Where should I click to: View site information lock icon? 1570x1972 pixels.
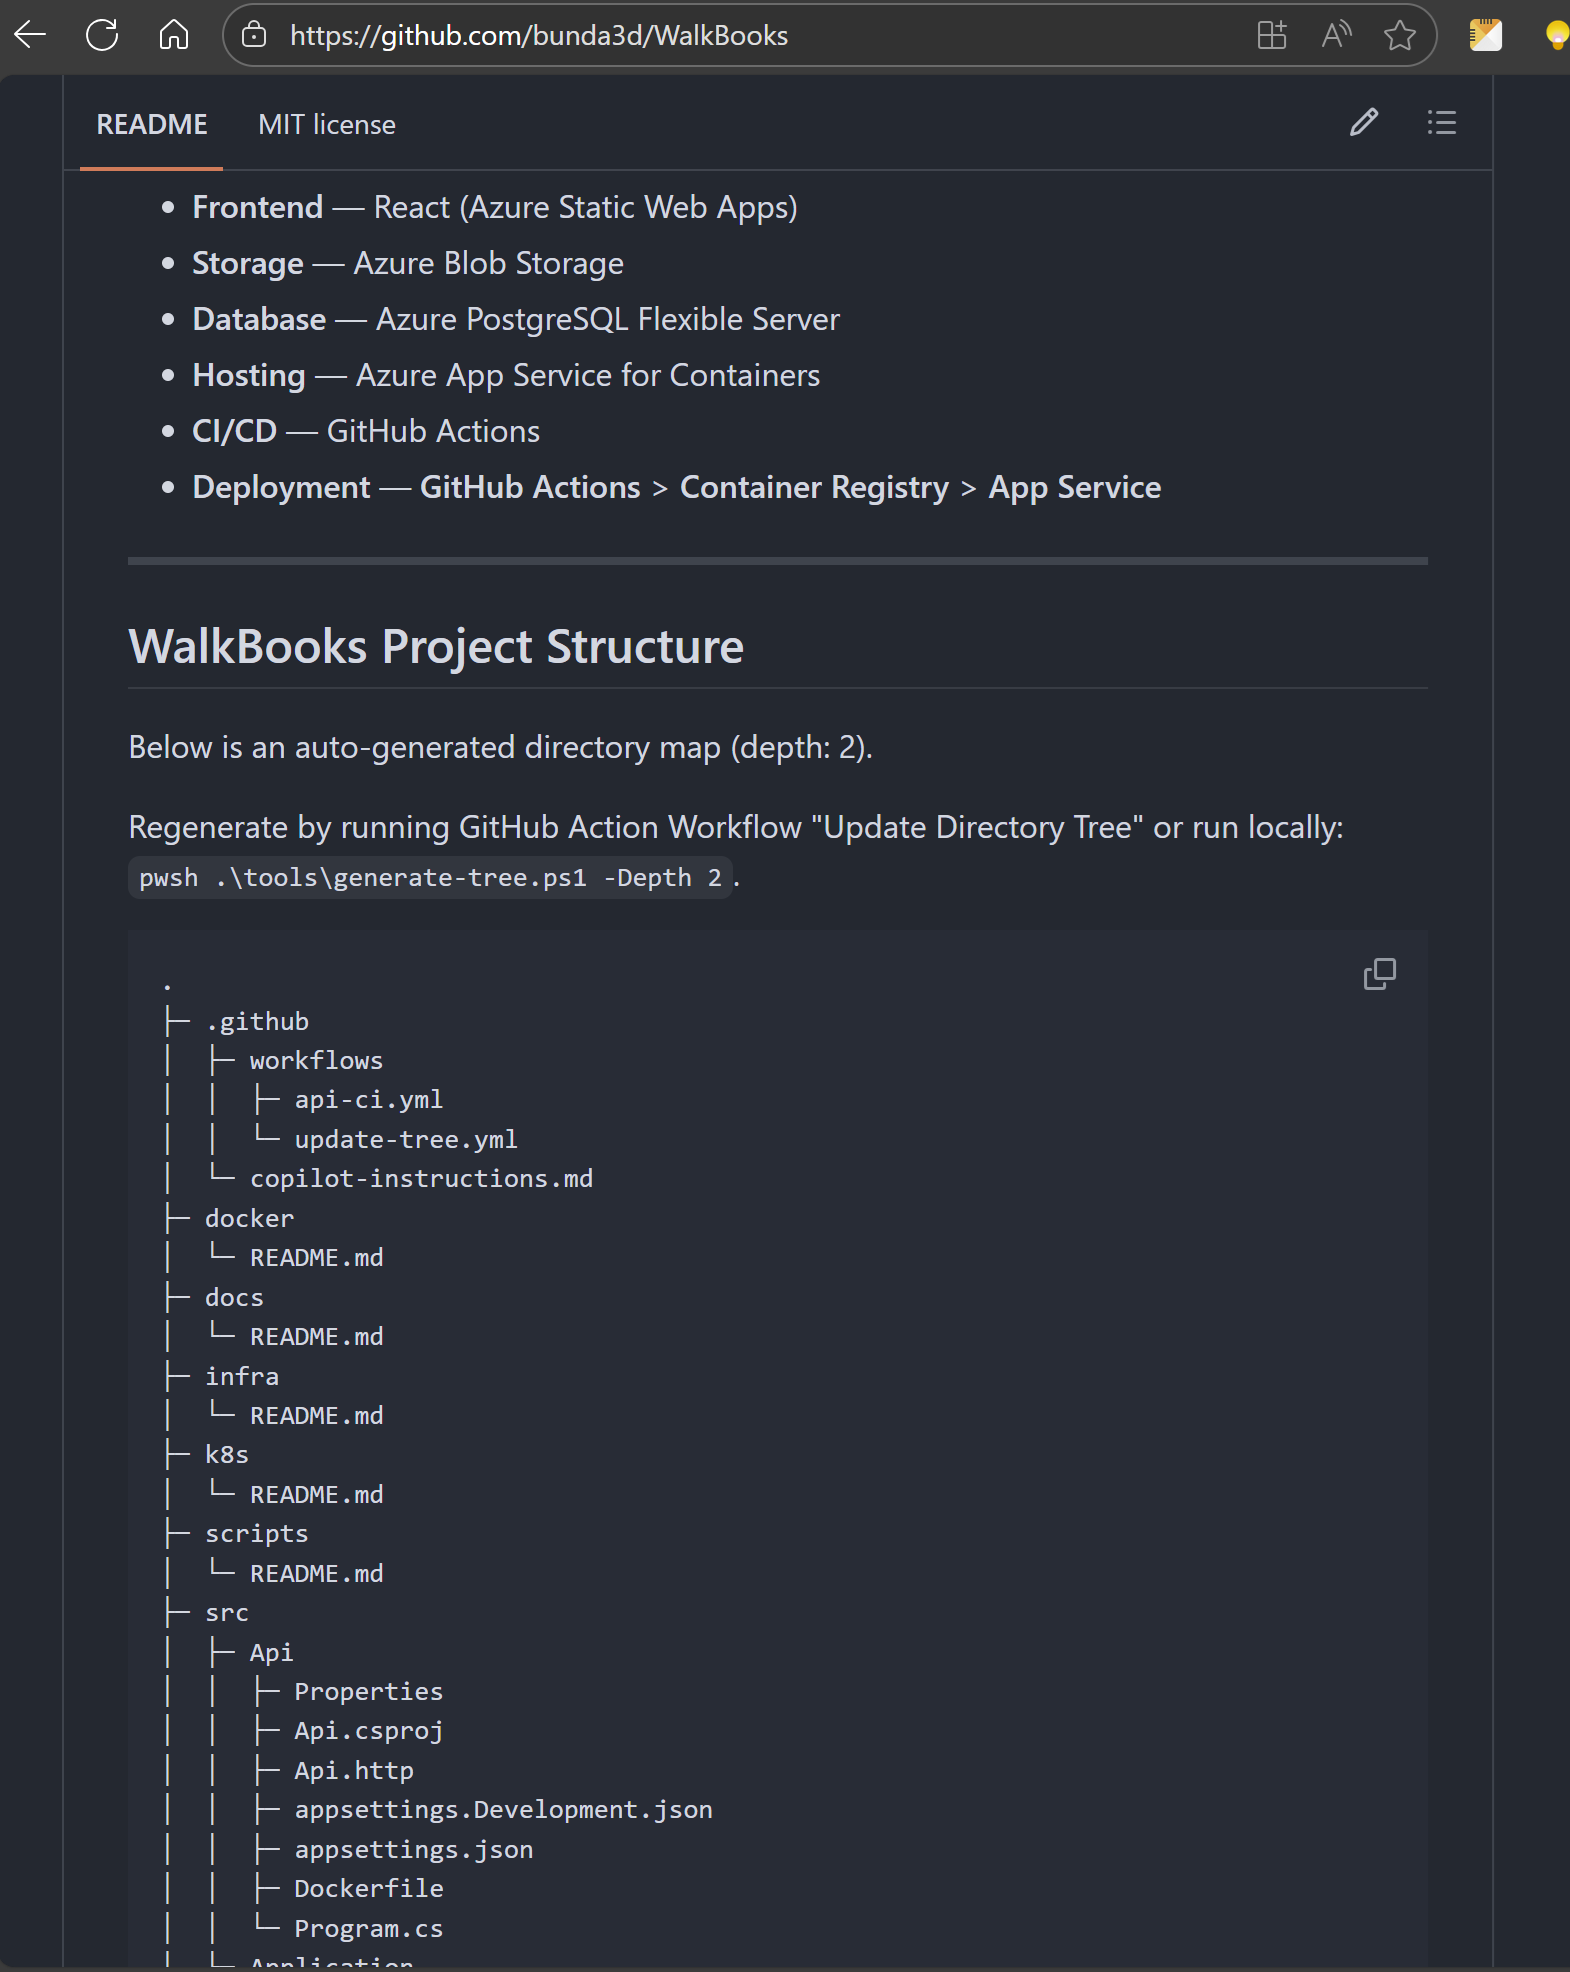[254, 35]
